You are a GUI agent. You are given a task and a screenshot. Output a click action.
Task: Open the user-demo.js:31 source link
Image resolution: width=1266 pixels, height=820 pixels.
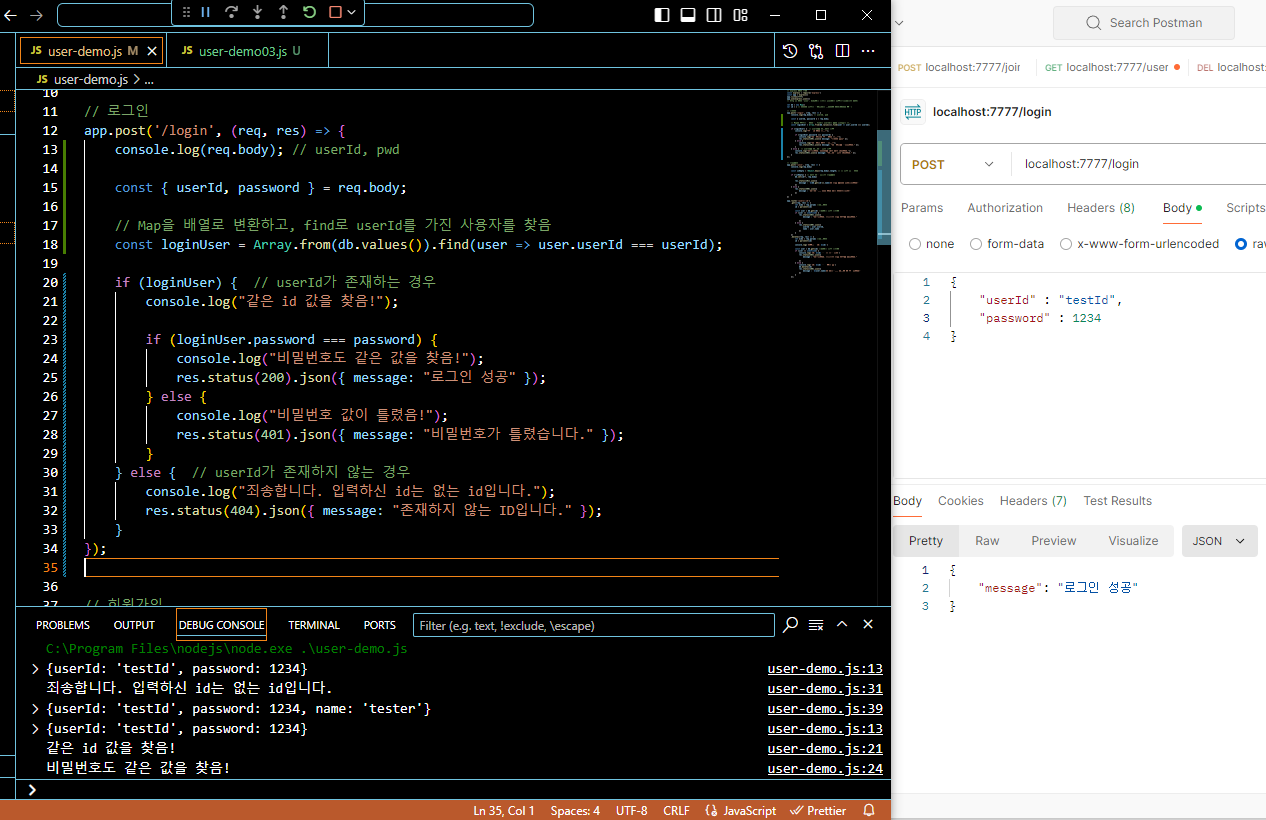tap(825, 689)
